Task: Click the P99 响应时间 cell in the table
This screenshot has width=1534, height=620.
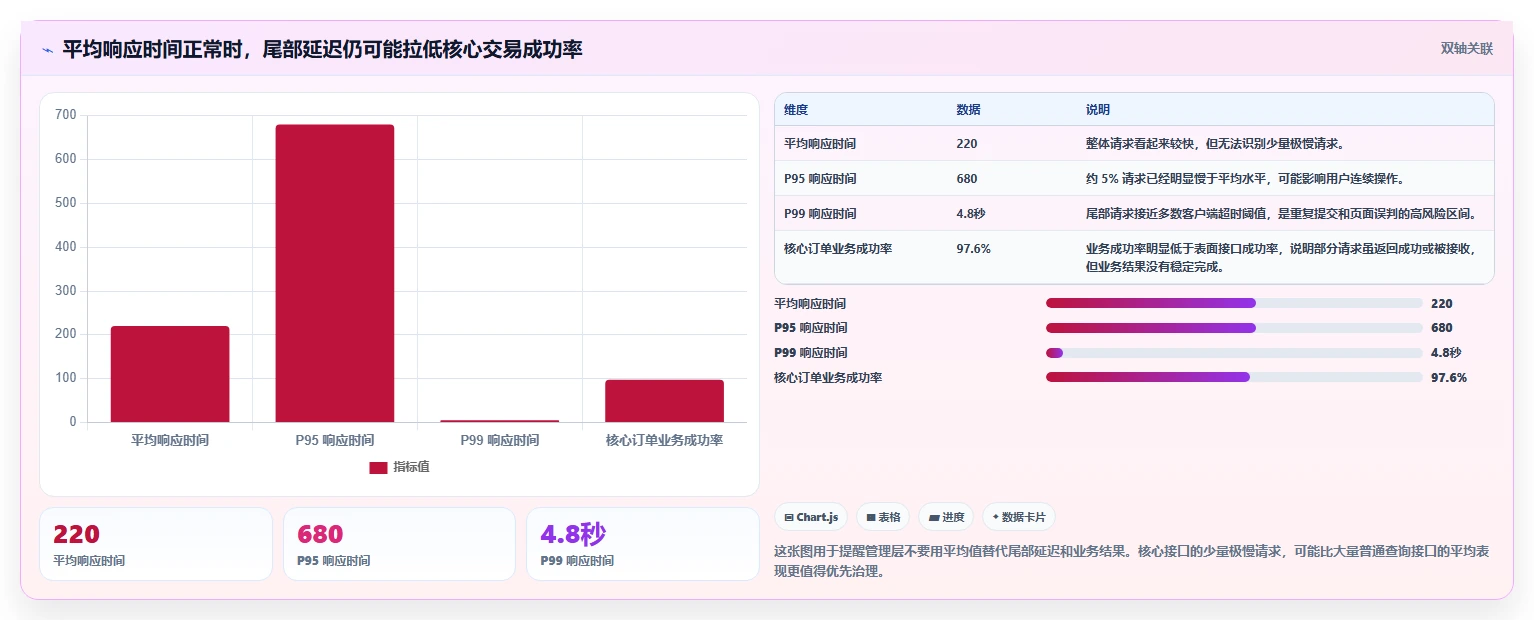Action: [x=820, y=214]
